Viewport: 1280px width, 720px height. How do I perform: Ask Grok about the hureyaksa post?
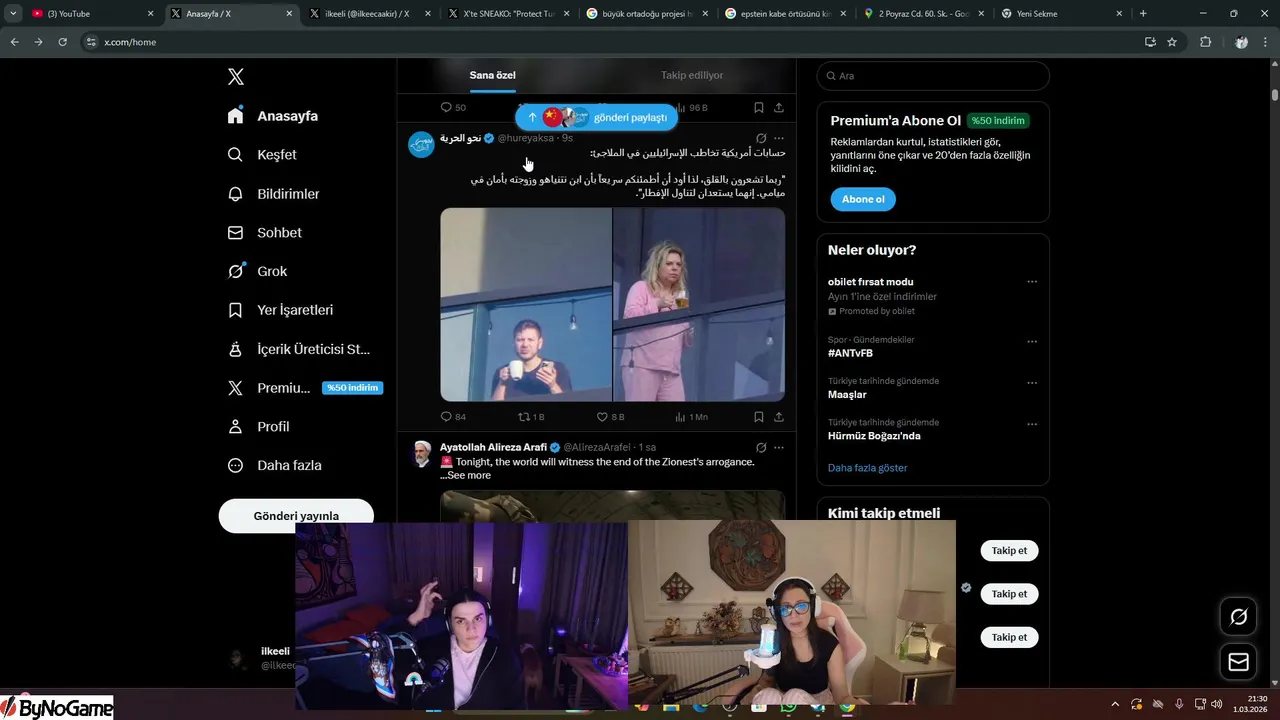click(761, 138)
